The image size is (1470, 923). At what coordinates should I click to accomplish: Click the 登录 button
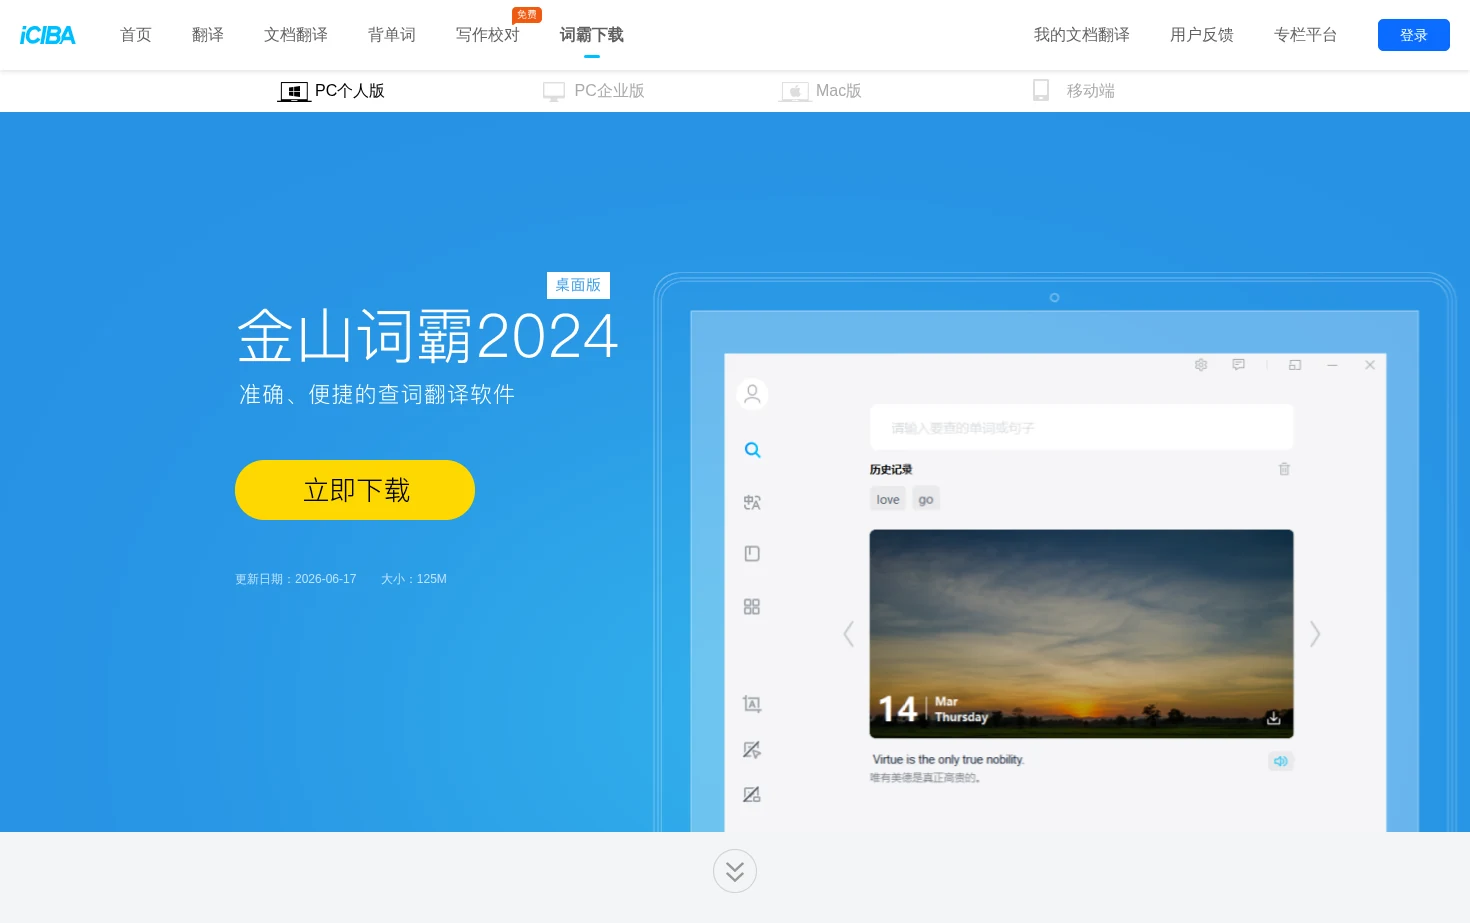(x=1414, y=35)
